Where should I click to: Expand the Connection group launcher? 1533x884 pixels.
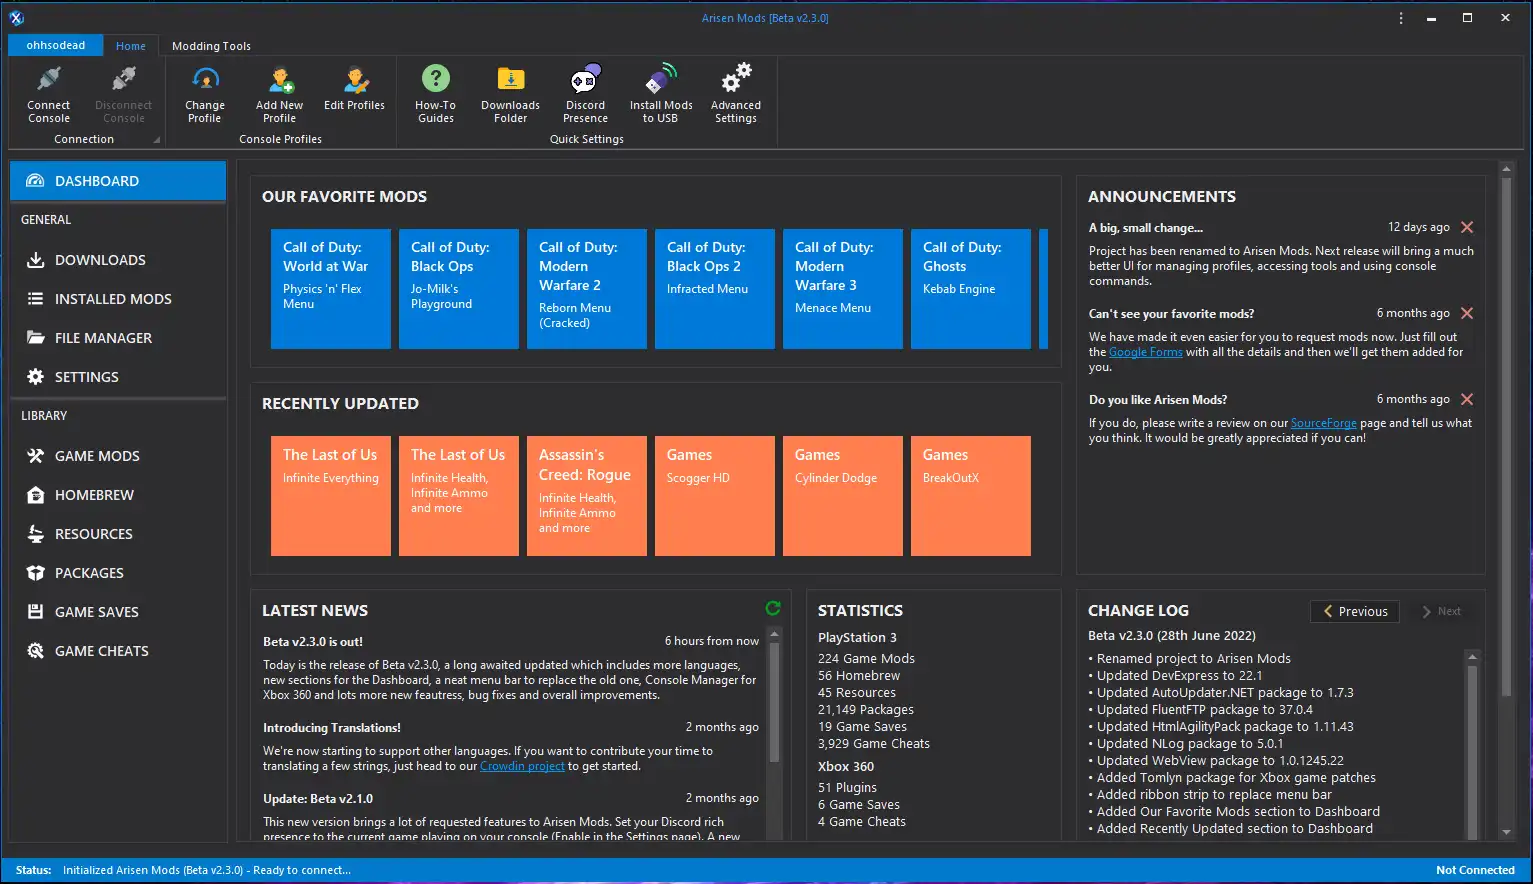(x=157, y=140)
